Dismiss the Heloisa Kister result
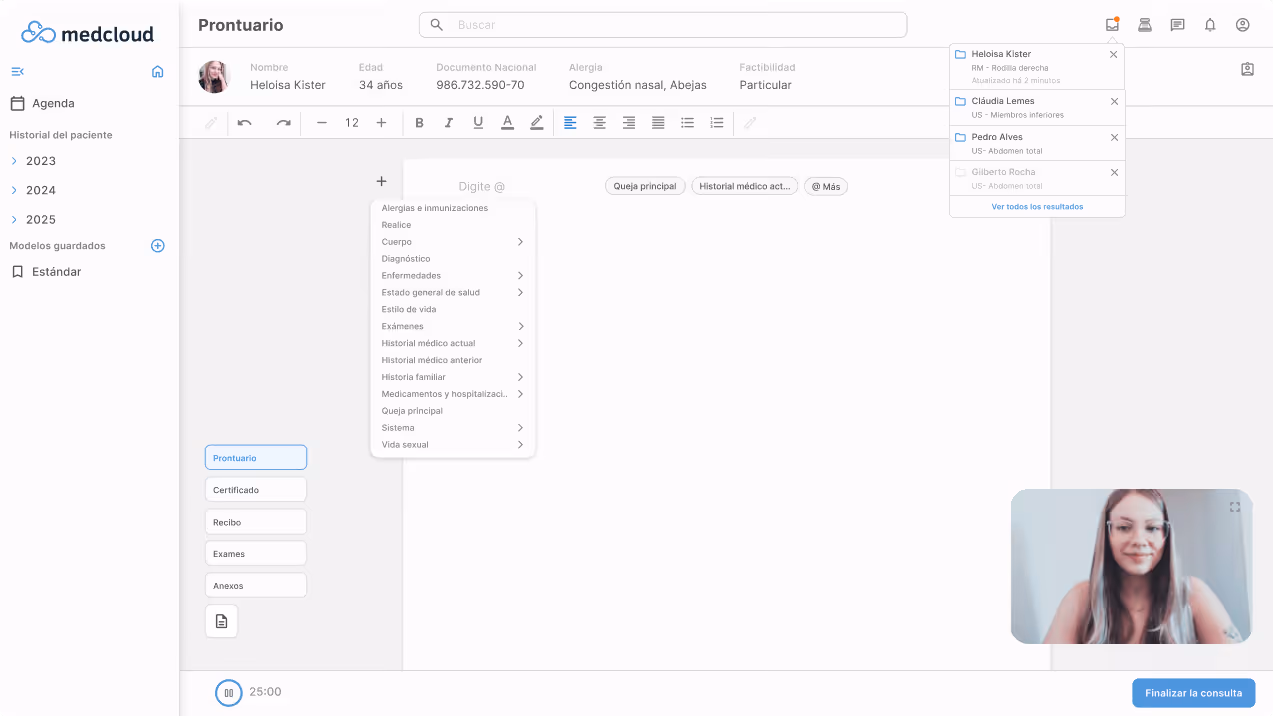Screen dimensions: 1273x716 [1114, 55]
